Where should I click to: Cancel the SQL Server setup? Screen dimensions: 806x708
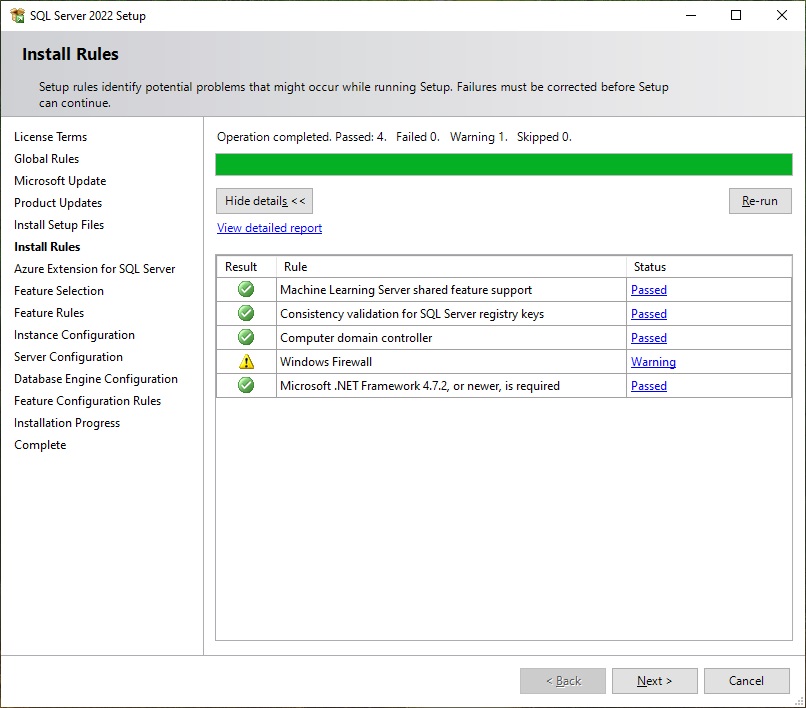pos(746,681)
